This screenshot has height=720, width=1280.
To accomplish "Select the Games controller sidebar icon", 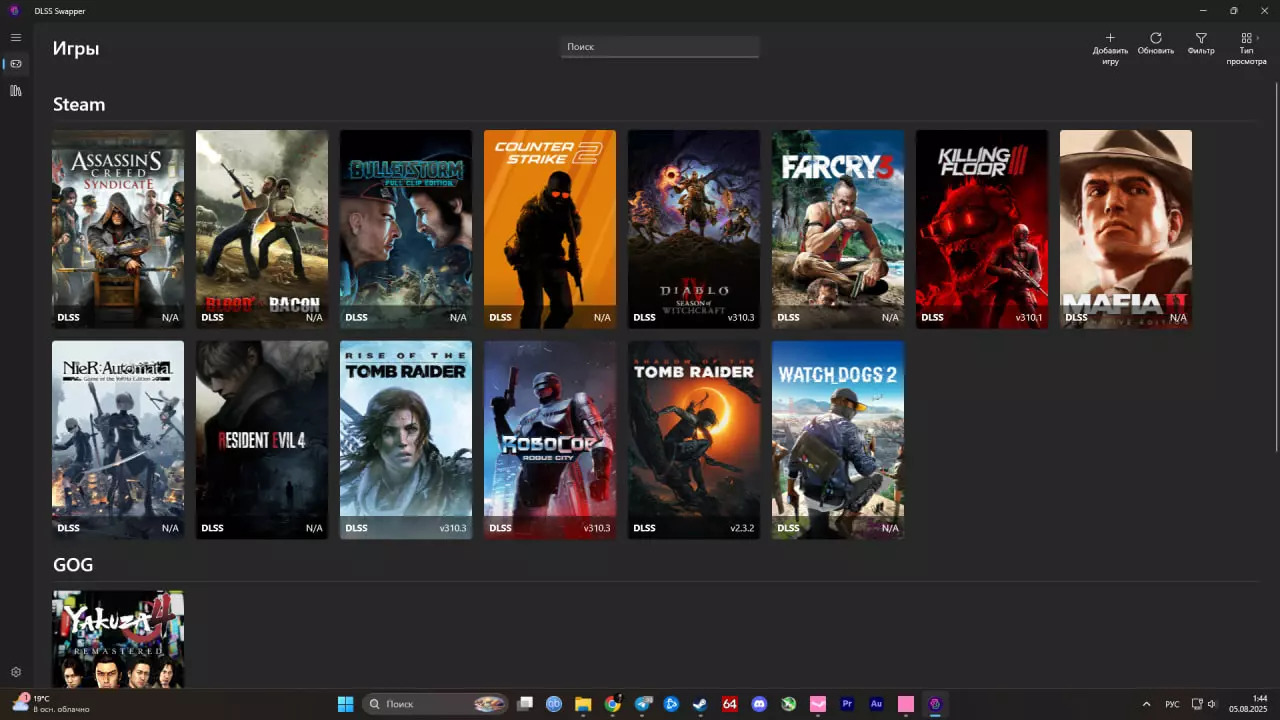I will tap(15, 64).
